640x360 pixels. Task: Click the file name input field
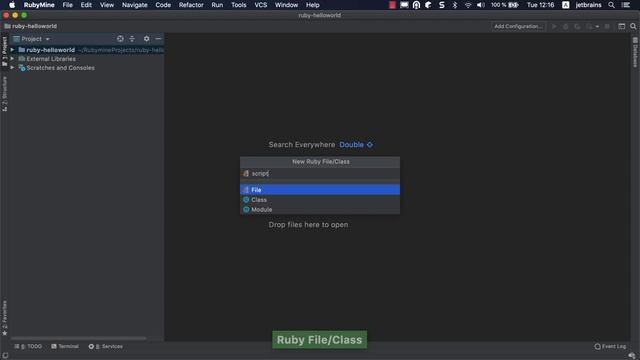click(320, 173)
